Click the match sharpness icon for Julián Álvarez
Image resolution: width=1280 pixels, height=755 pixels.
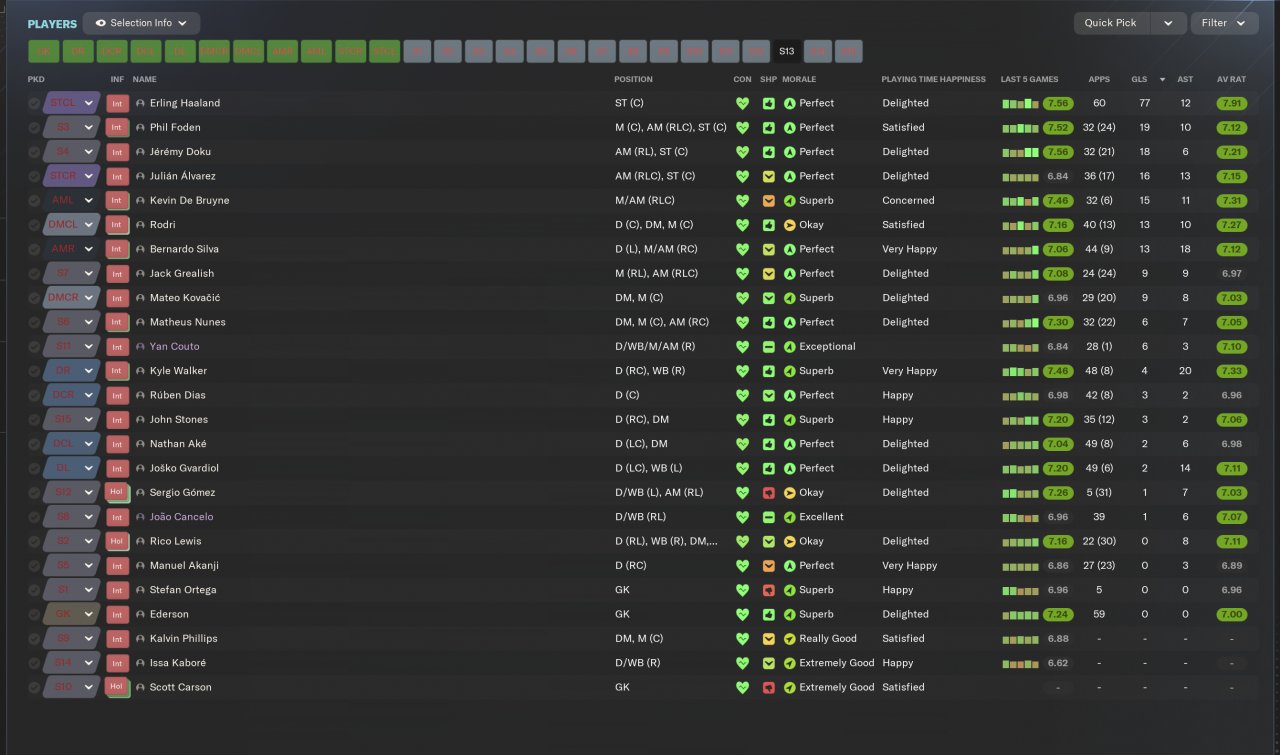768,176
